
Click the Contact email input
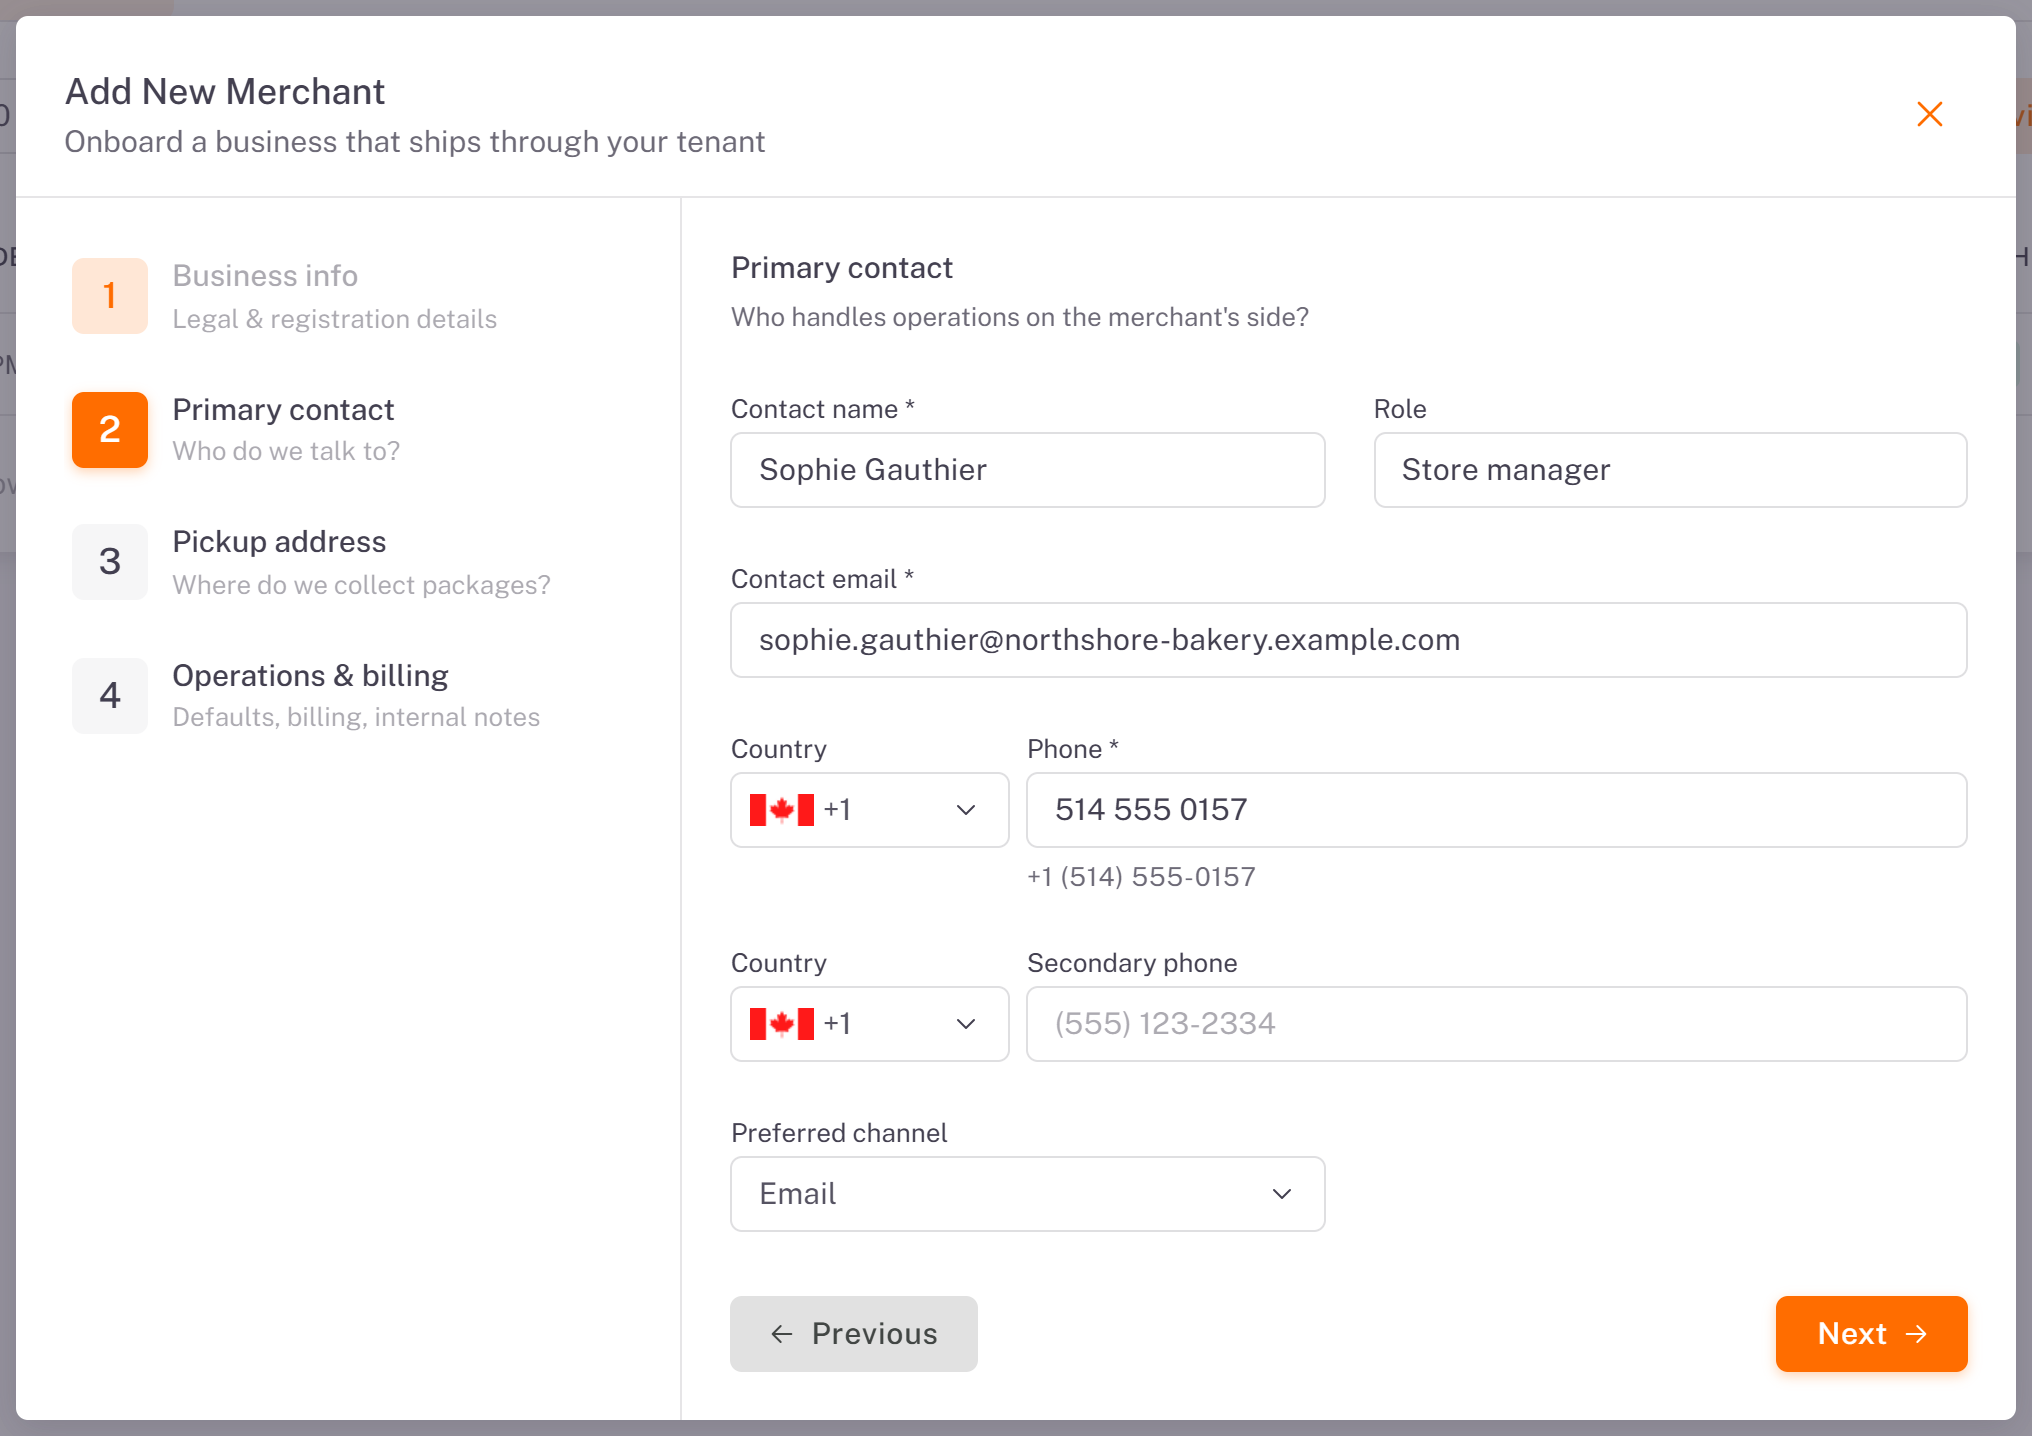(x=1349, y=640)
